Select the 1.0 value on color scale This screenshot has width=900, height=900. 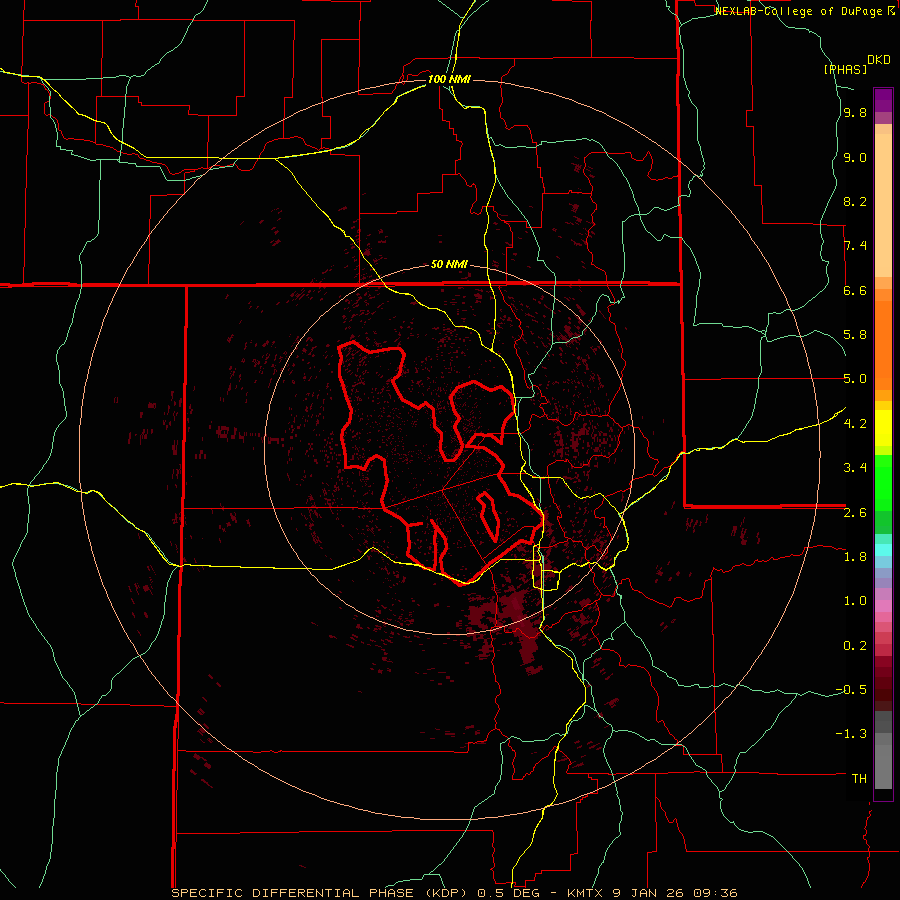pyautogui.click(x=855, y=600)
